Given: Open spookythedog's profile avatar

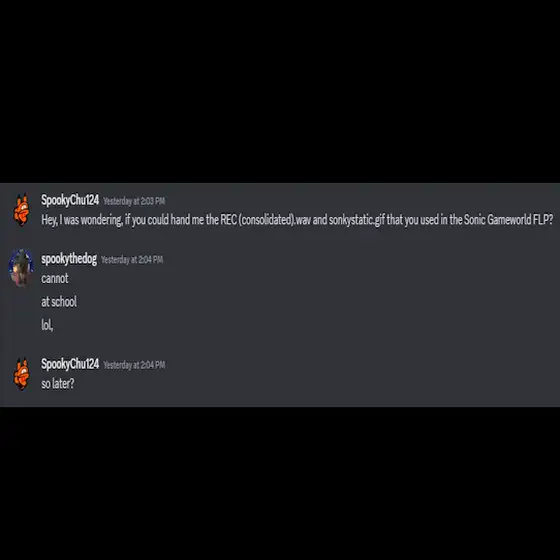Looking at the screenshot, I should pyautogui.click(x=21, y=268).
